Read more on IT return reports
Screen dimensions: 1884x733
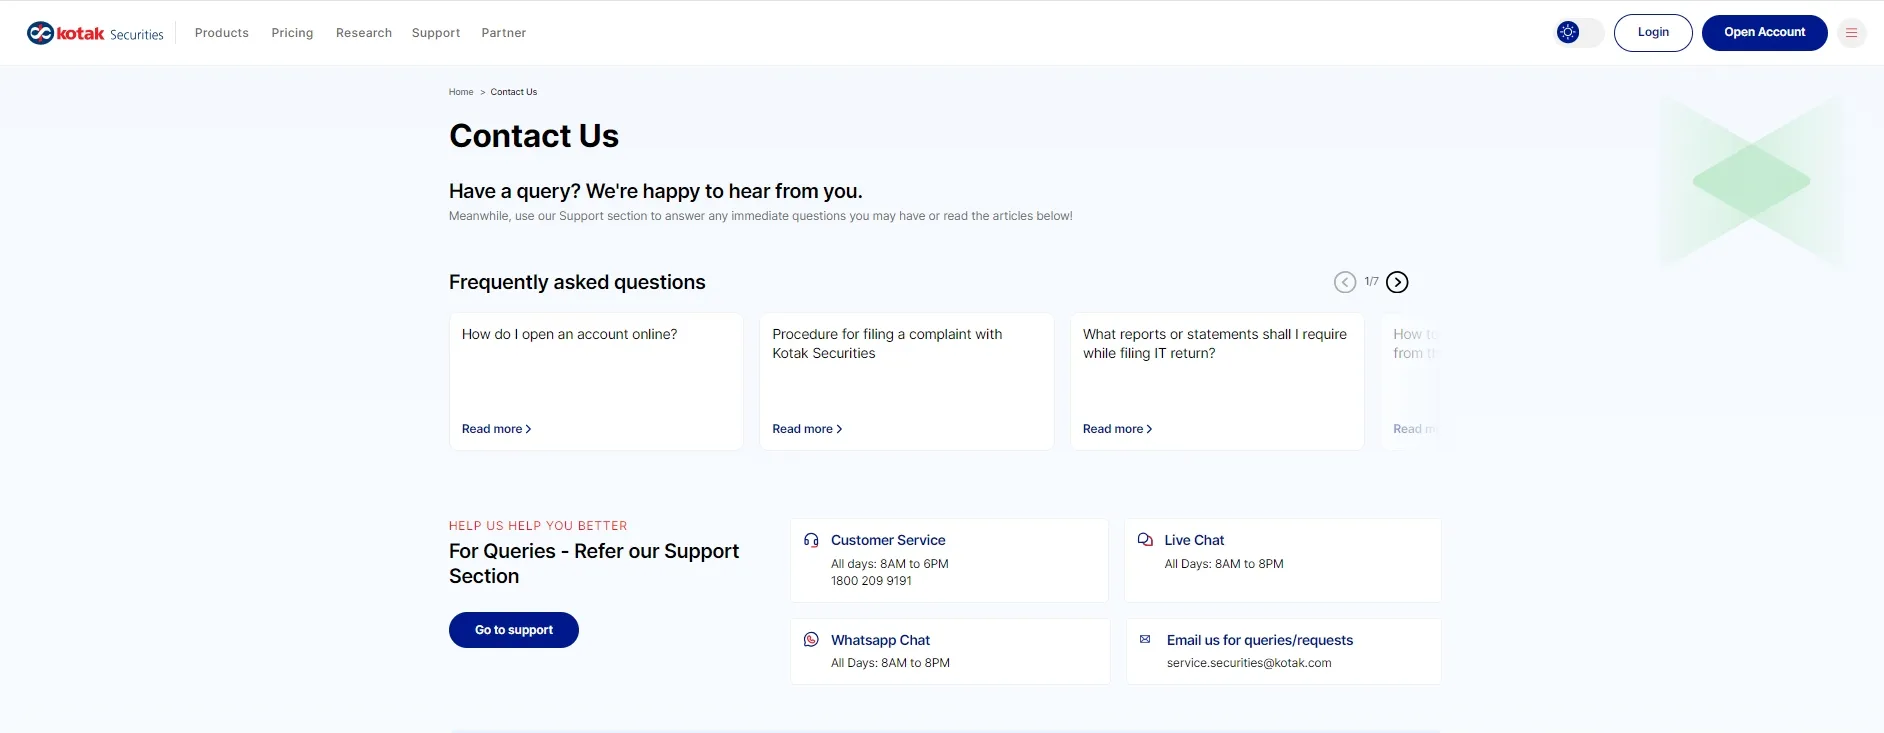[1118, 429]
